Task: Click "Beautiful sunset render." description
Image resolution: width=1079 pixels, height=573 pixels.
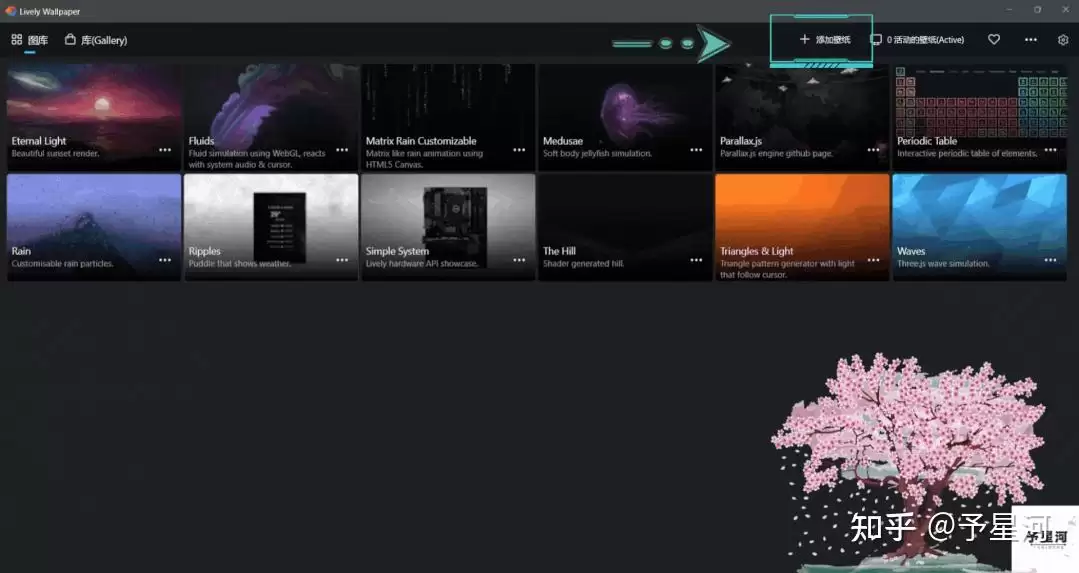Action: 55,153
